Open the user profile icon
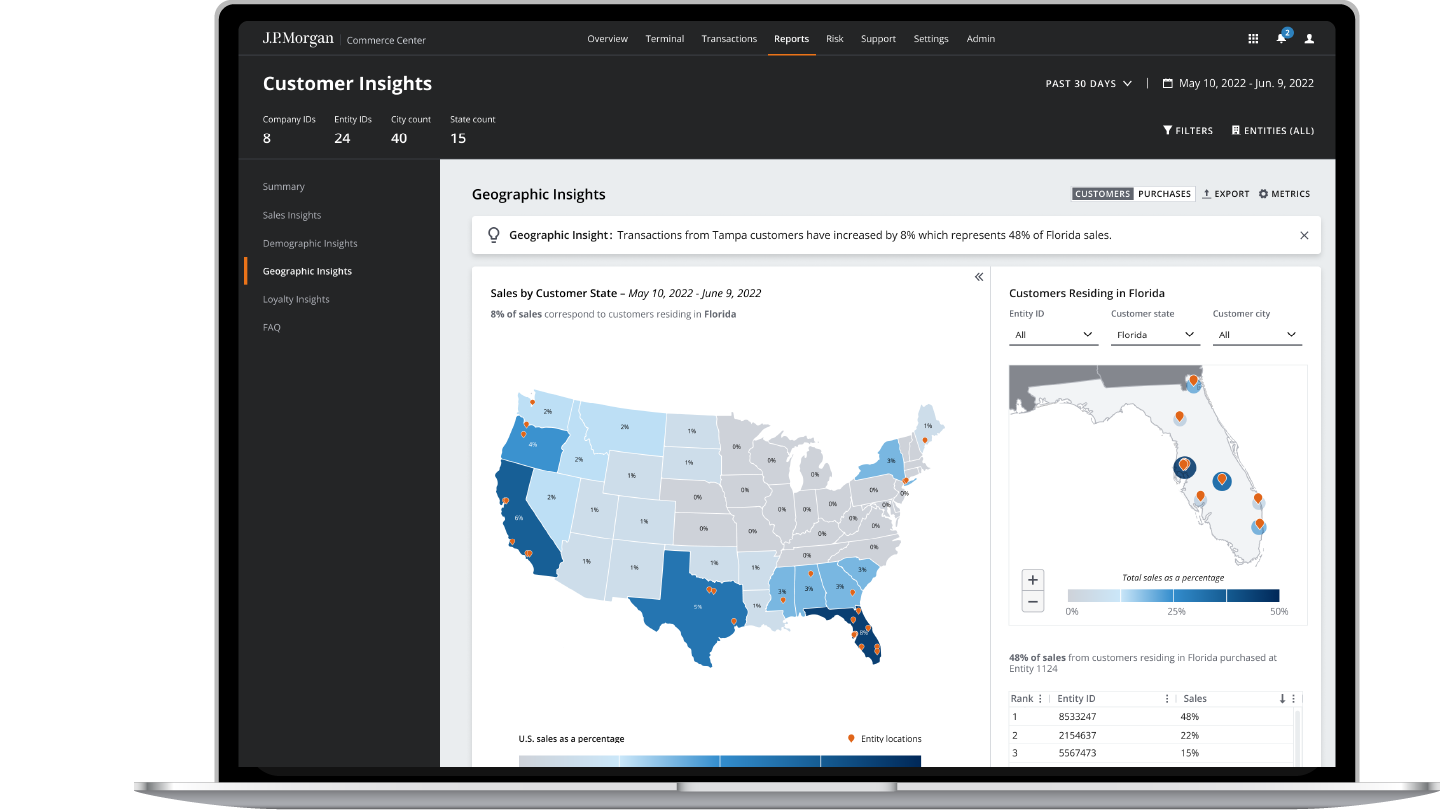The width and height of the screenshot is (1440, 810). click(1309, 39)
